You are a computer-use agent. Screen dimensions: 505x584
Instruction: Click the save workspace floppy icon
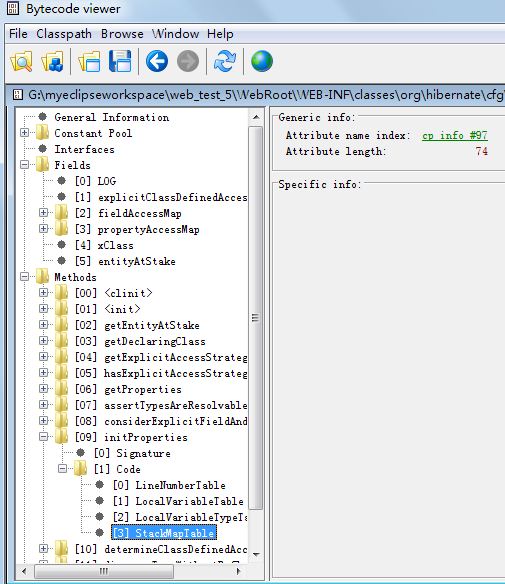[x=120, y=61]
